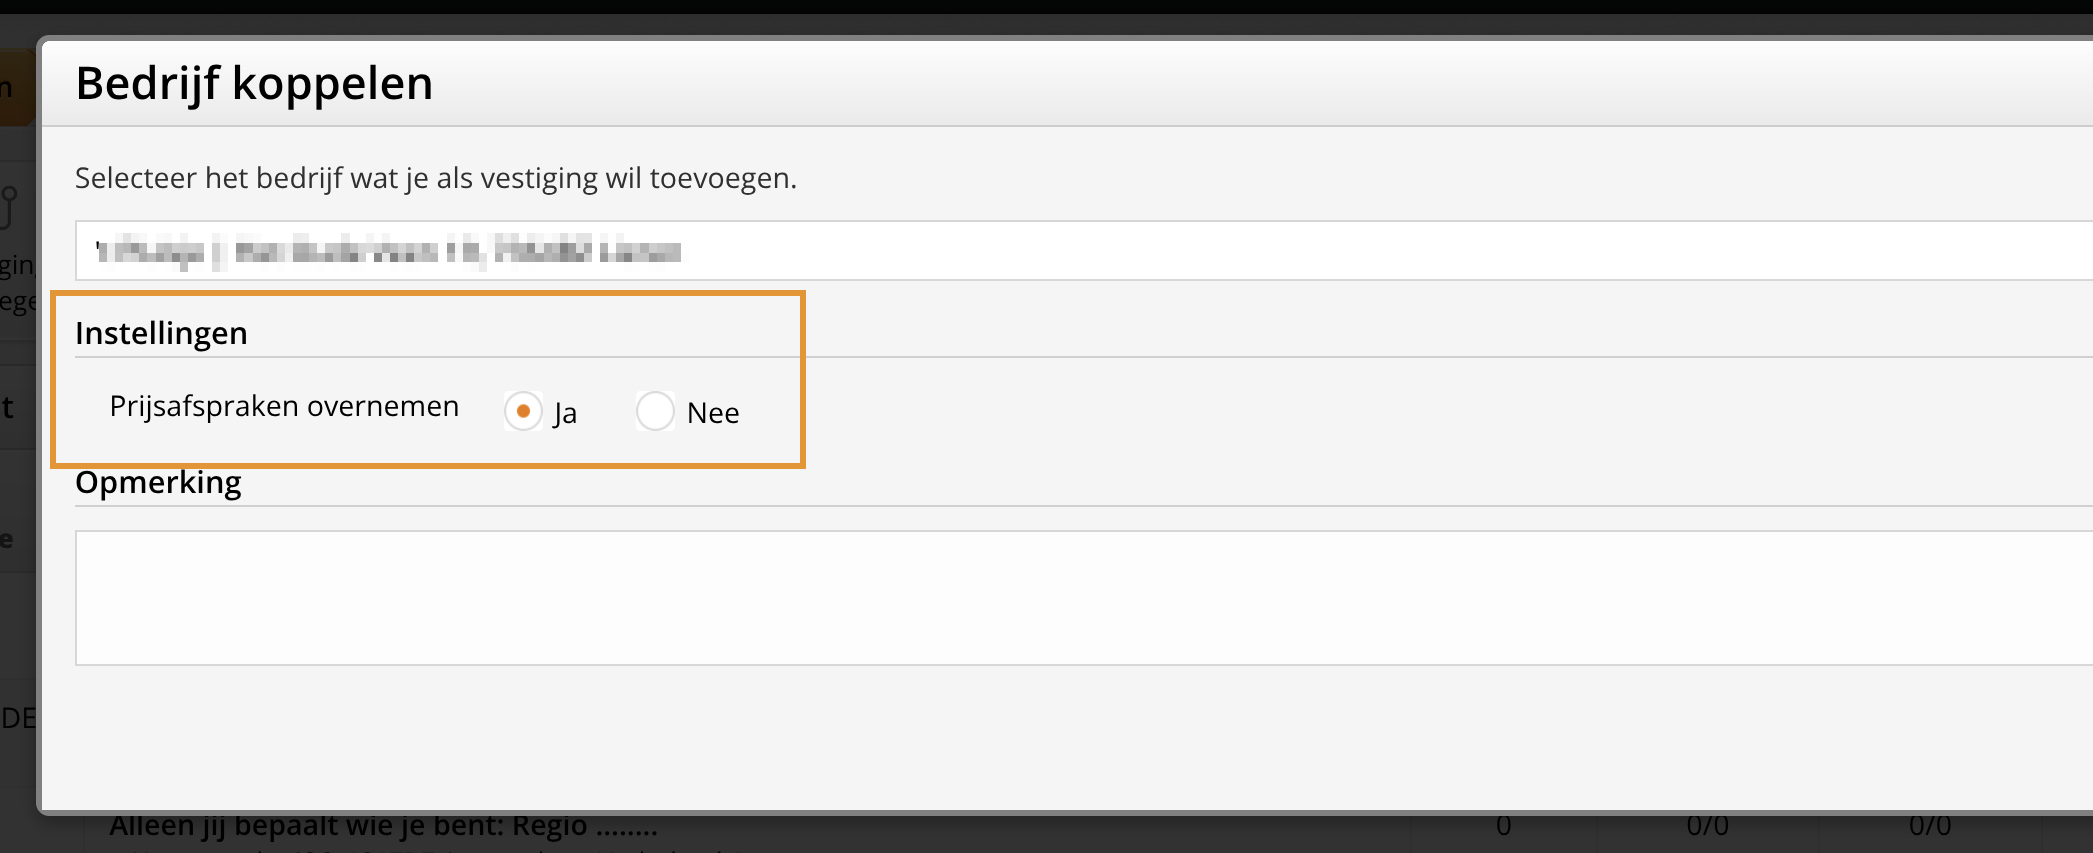Click the "Instellingen" section heading

click(161, 333)
